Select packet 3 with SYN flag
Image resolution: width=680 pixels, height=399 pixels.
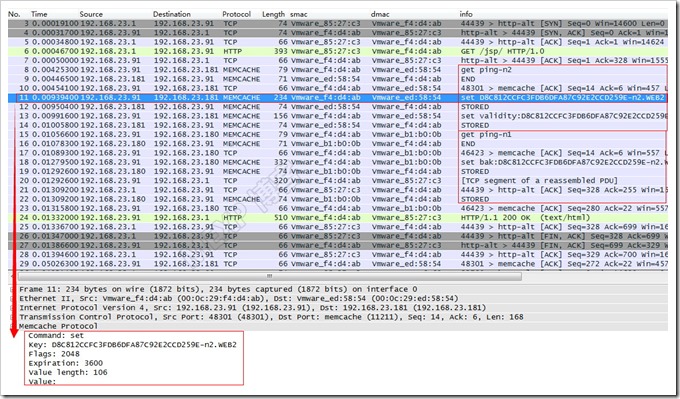click(x=338, y=23)
